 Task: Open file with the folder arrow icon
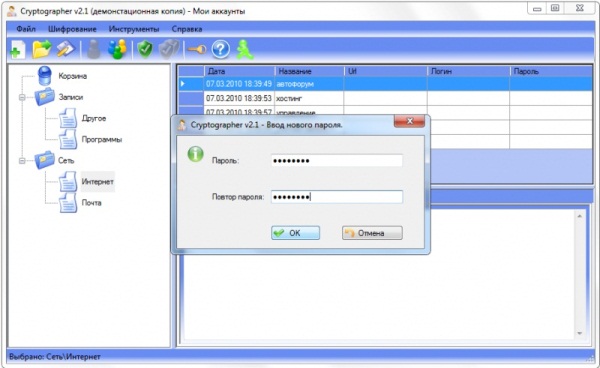(x=42, y=49)
